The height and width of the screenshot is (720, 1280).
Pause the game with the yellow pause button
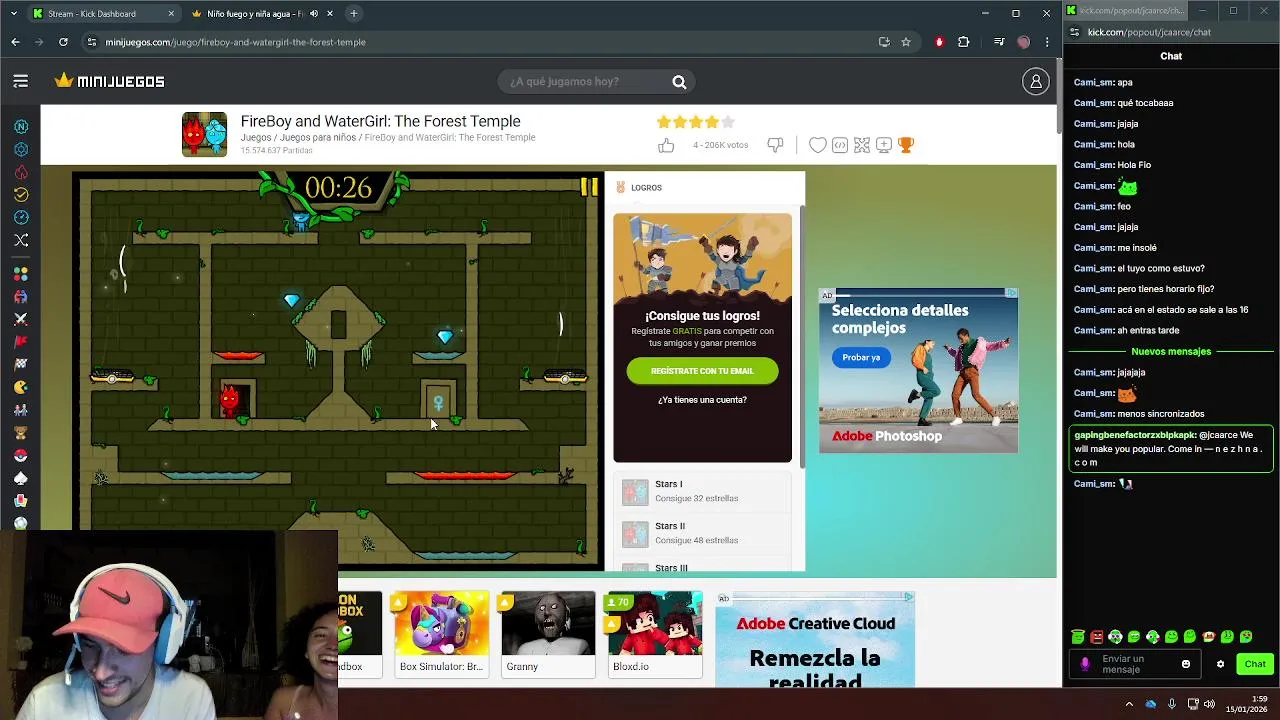point(589,187)
